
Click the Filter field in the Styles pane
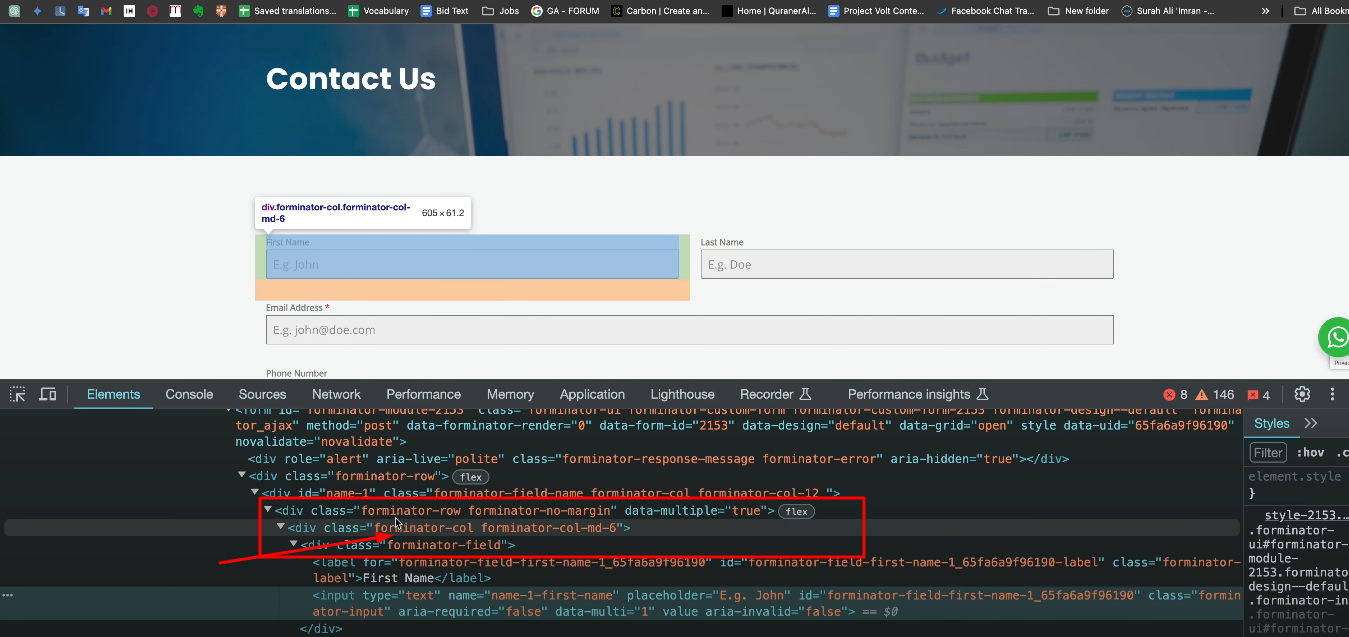tap(1267, 452)
